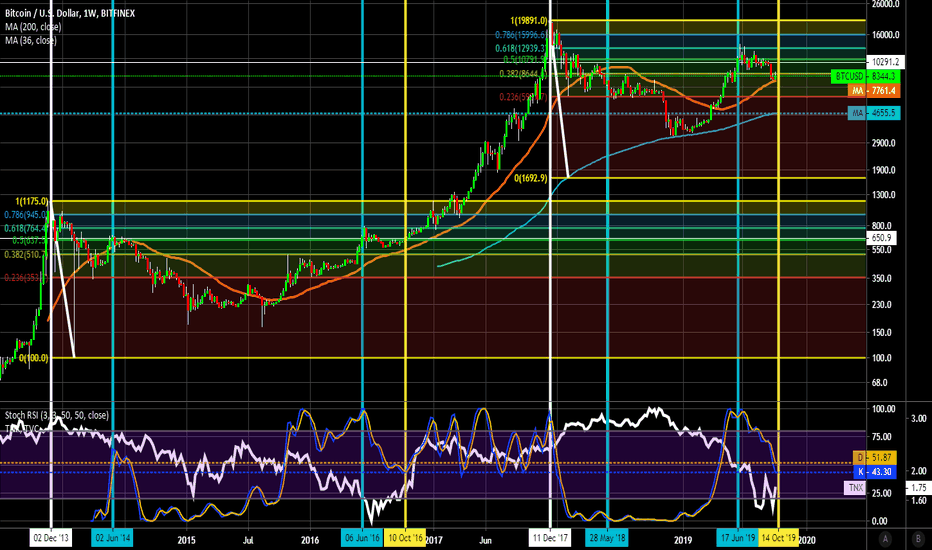Click the 2016 label on time axis

click(310, 540)
